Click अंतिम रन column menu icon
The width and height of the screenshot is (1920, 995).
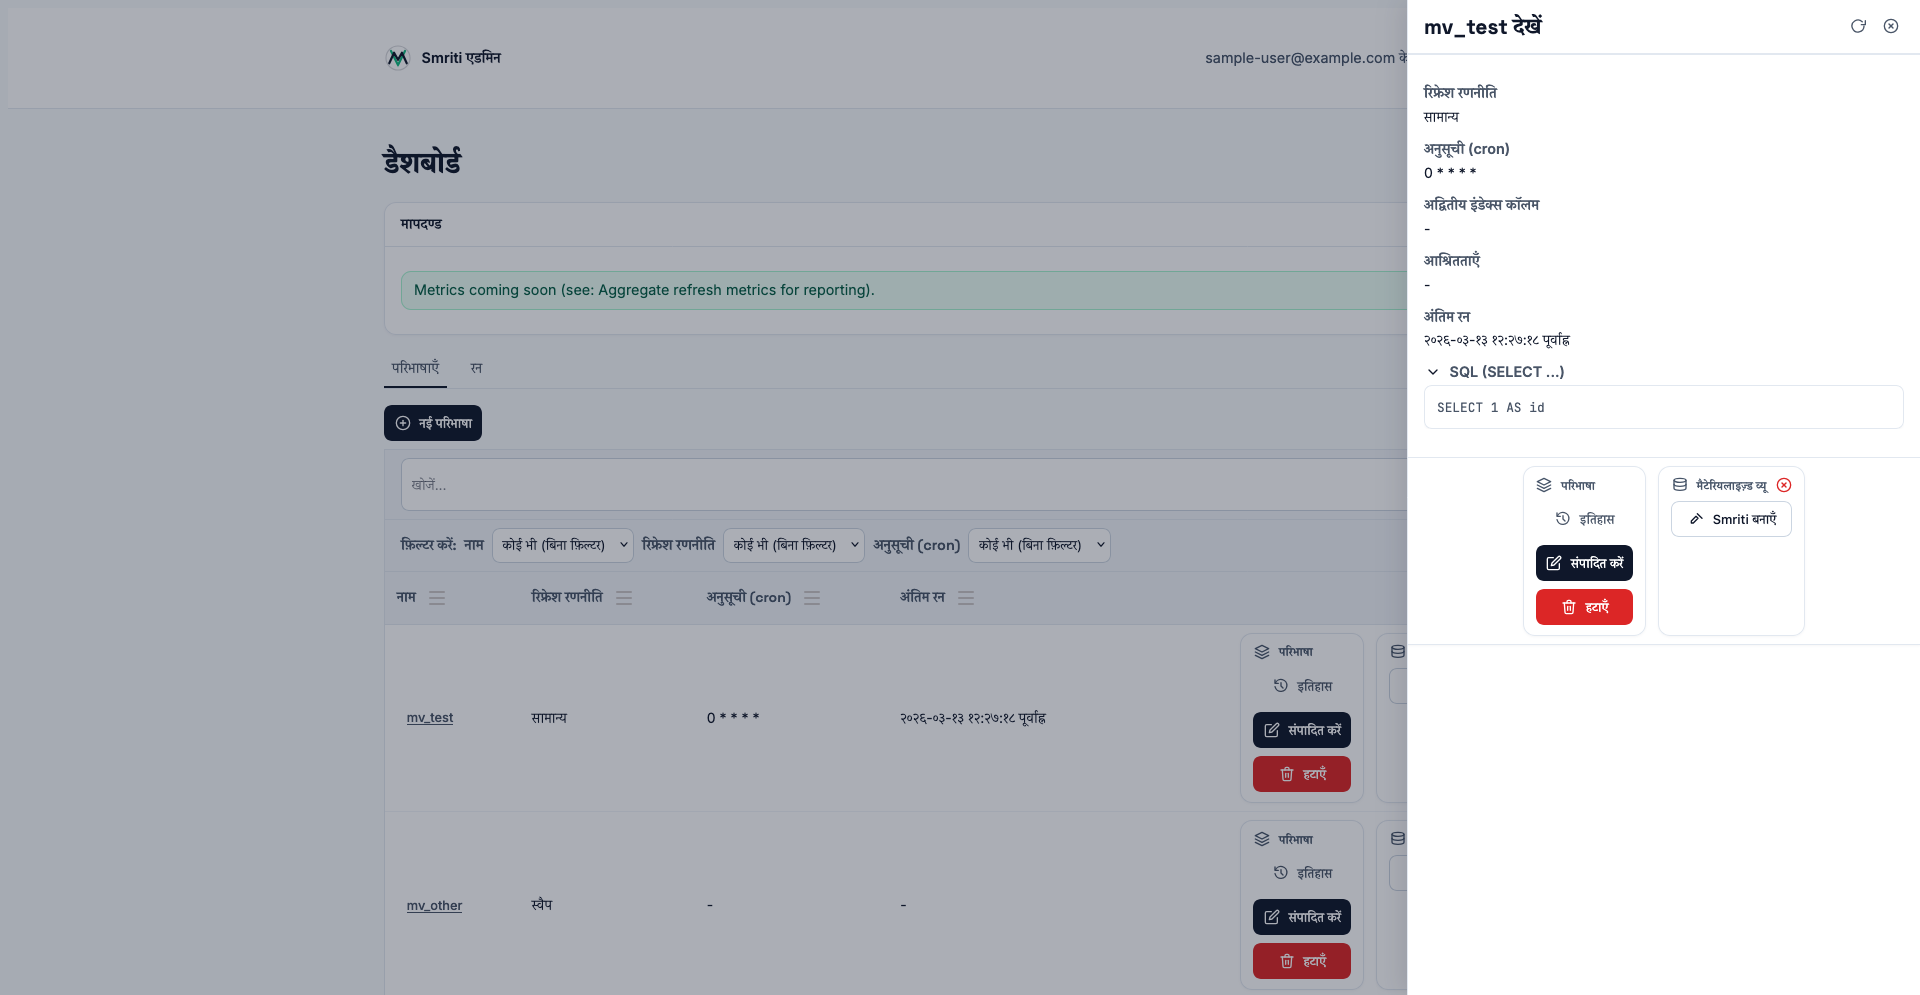click(x=965, y=598)
